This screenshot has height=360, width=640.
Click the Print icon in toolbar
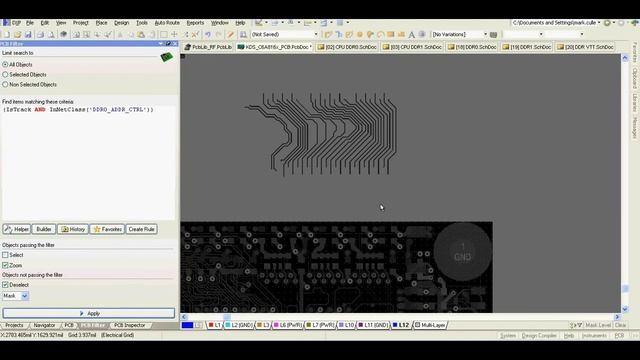click(x=40, y=35)
